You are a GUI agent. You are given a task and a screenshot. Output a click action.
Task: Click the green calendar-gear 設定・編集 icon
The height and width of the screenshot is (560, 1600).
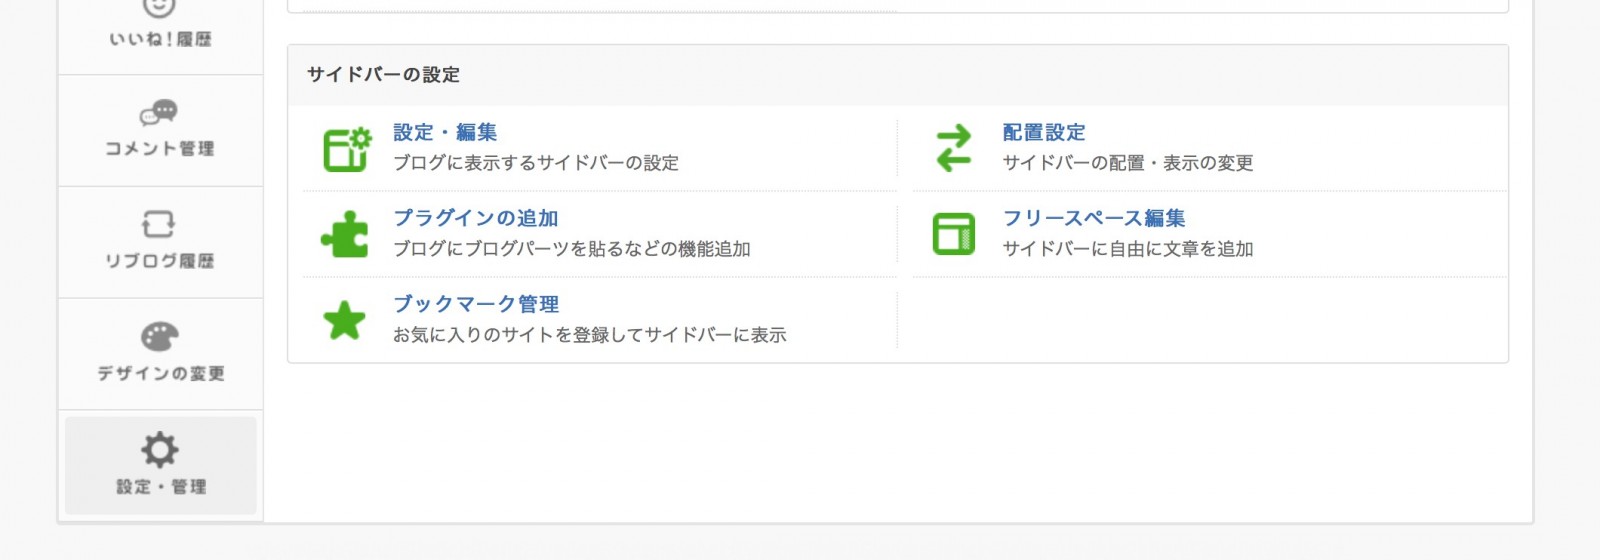point(346,148)
